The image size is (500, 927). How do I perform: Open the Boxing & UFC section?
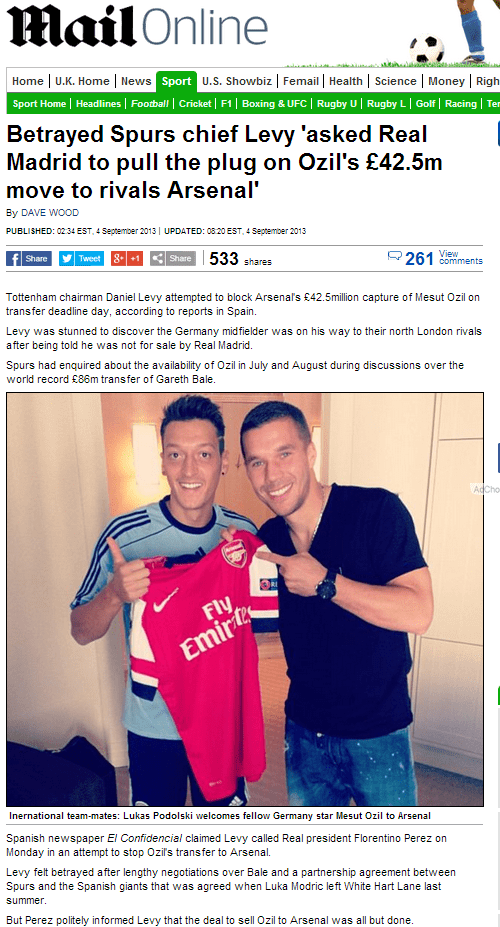(x=274, y=103)
